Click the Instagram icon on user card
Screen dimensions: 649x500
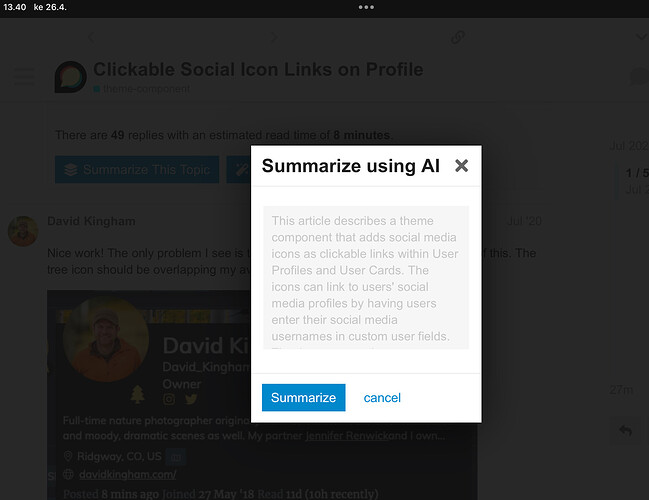pos(169,399)
